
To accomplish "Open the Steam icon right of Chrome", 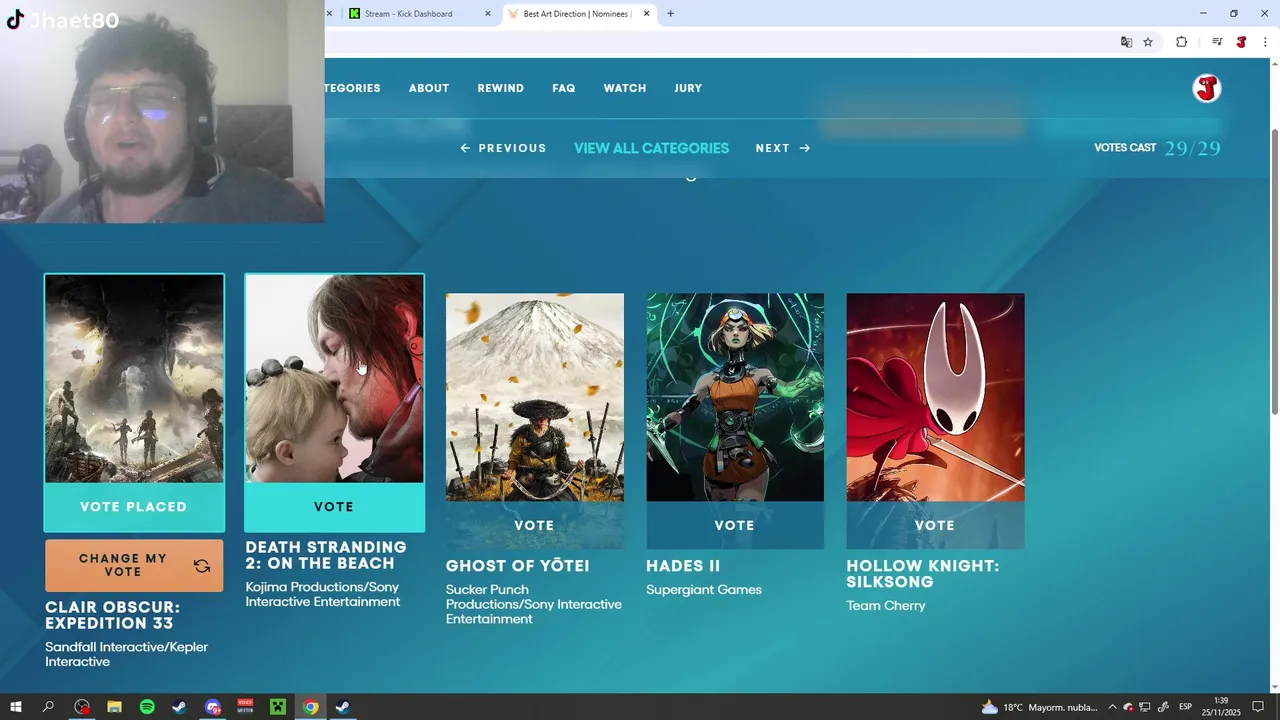I will pyautogui.click(x=342, y=707).
